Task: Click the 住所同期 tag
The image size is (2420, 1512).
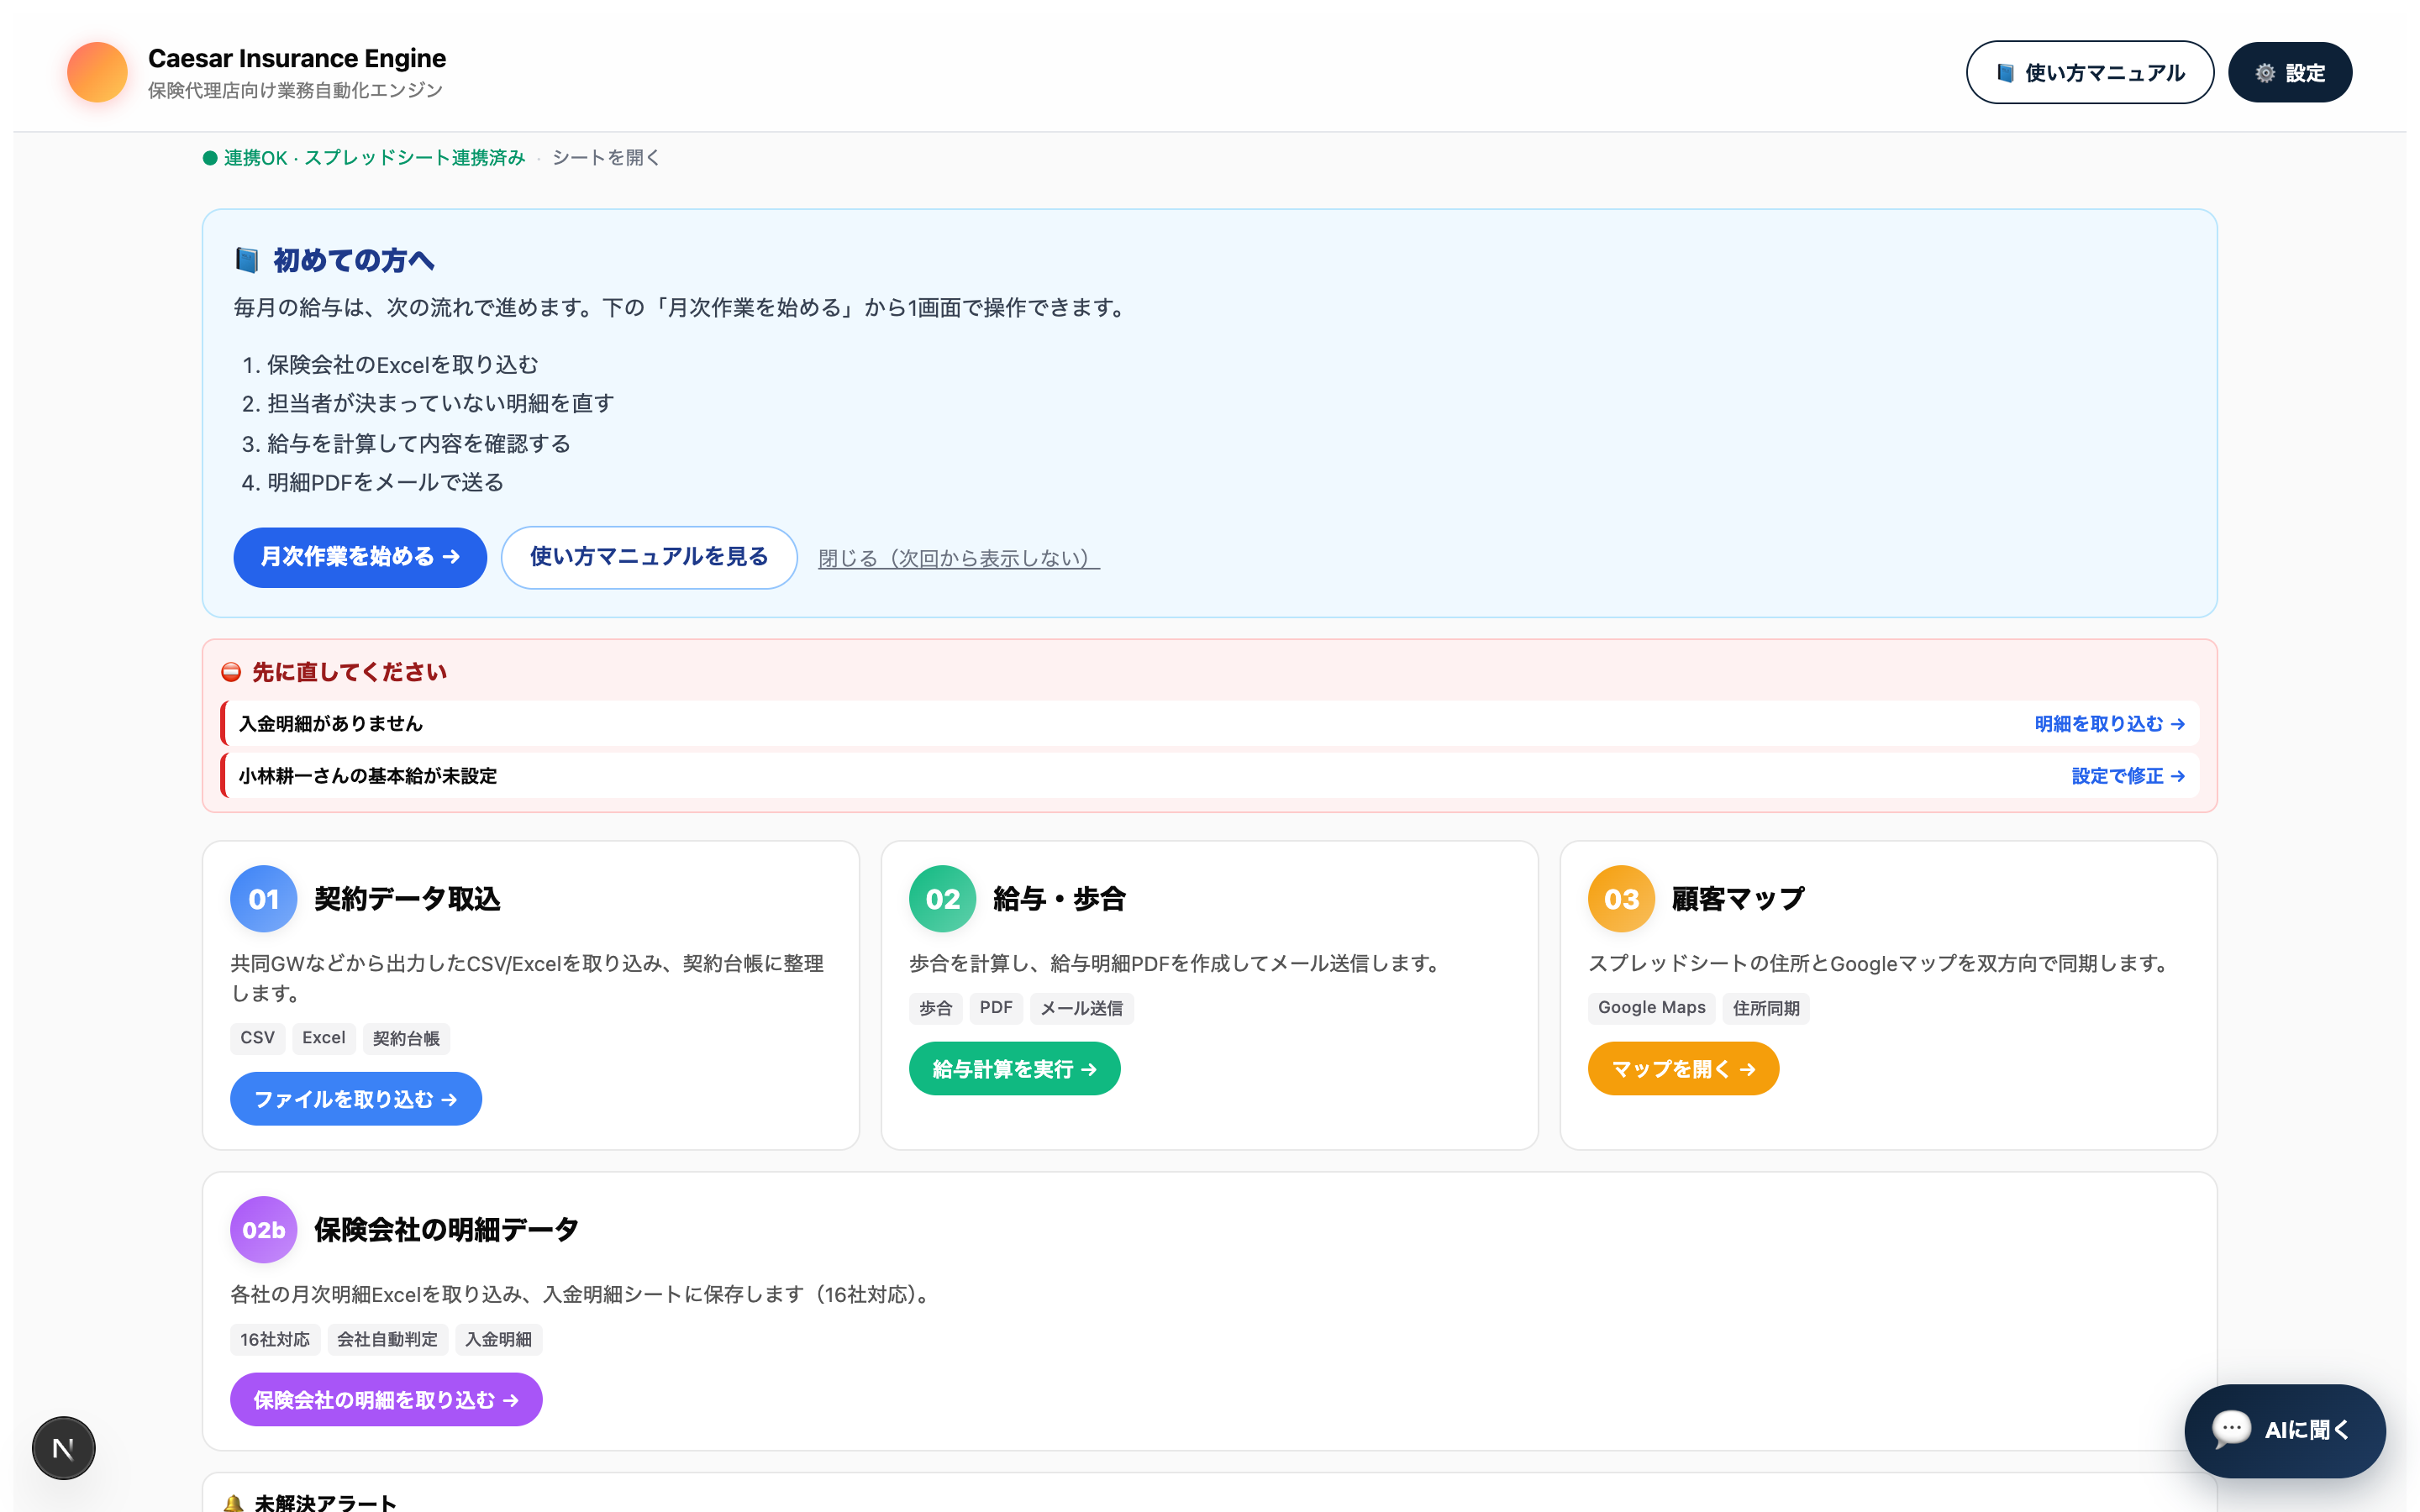Action: [x=1766, y=1008]
